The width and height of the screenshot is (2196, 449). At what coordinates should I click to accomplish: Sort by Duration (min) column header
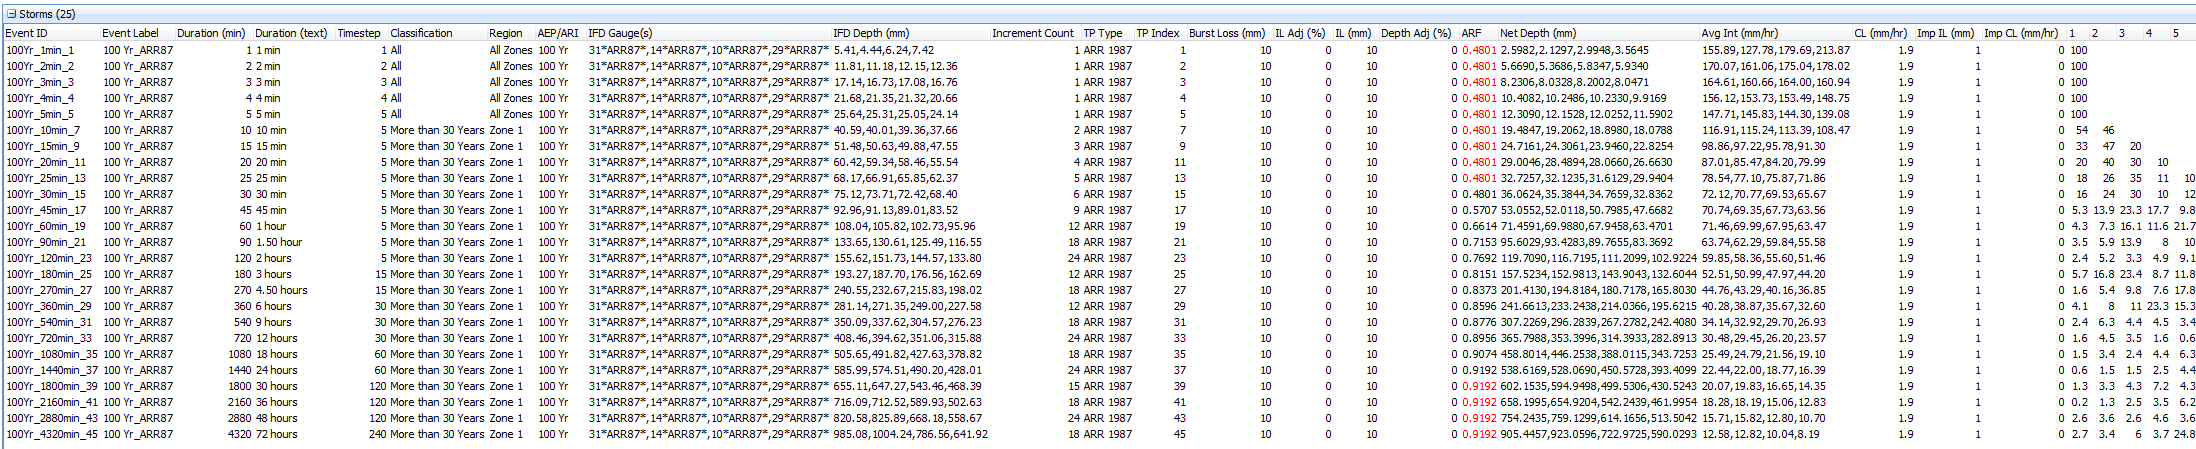tap(210, 33)
